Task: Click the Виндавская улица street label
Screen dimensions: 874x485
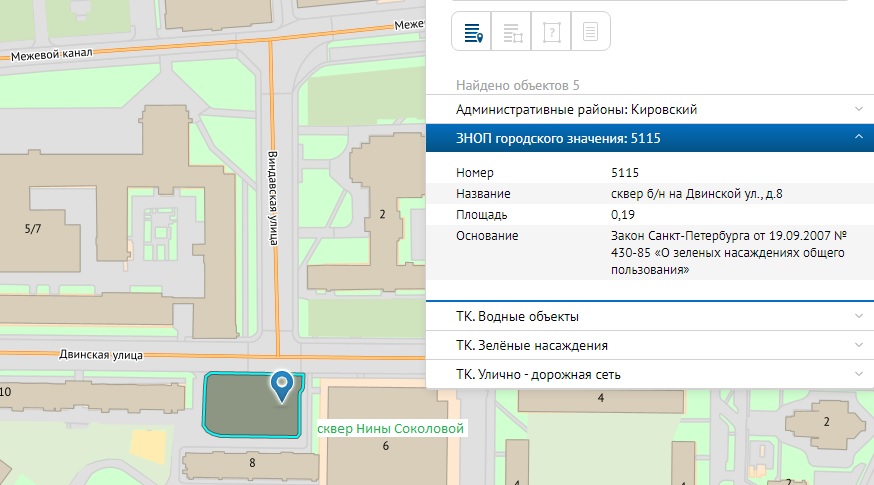Action: click(272, 197)
